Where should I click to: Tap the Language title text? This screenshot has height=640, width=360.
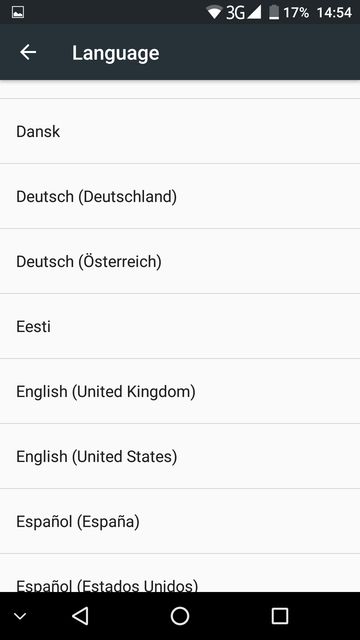click(x=116, y=53)
